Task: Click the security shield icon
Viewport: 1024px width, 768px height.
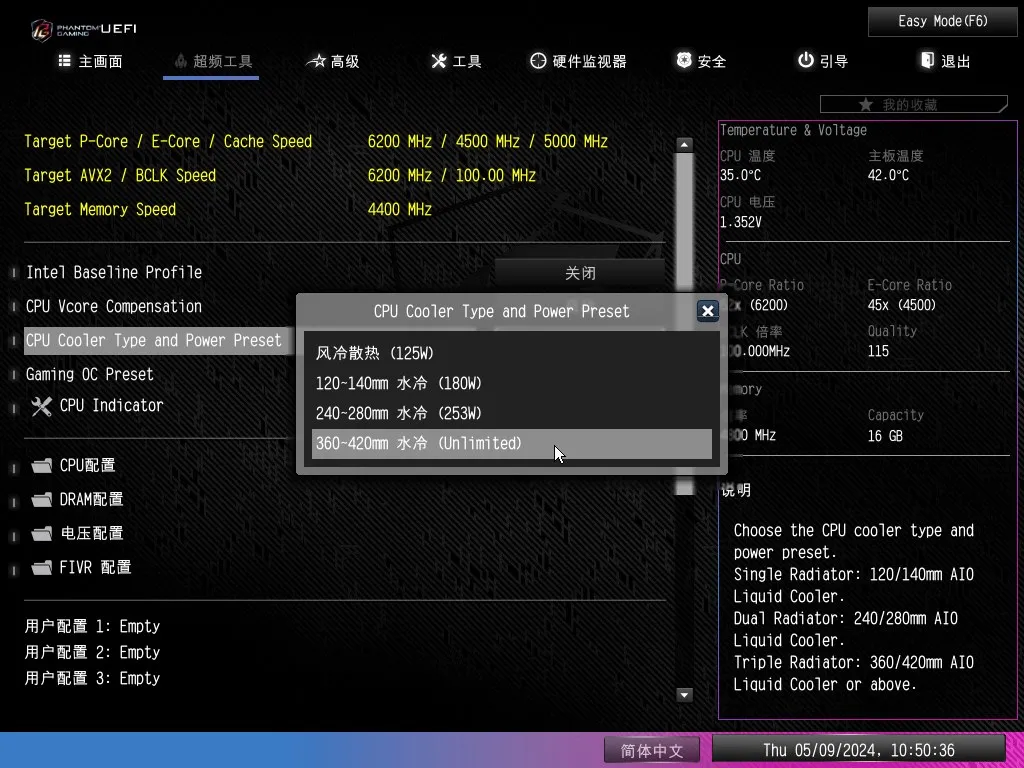Action: tap(684, 60)
